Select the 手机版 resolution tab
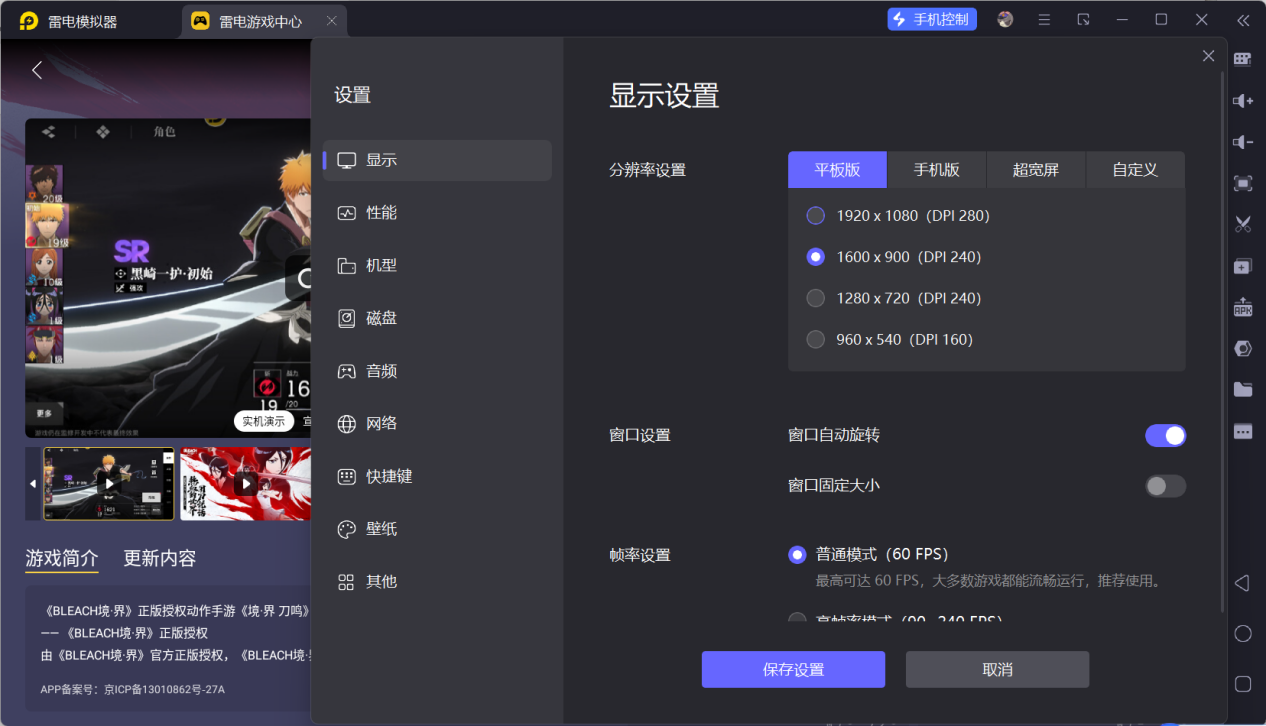This screenshot has width=1266, height=726. (936, 169)
